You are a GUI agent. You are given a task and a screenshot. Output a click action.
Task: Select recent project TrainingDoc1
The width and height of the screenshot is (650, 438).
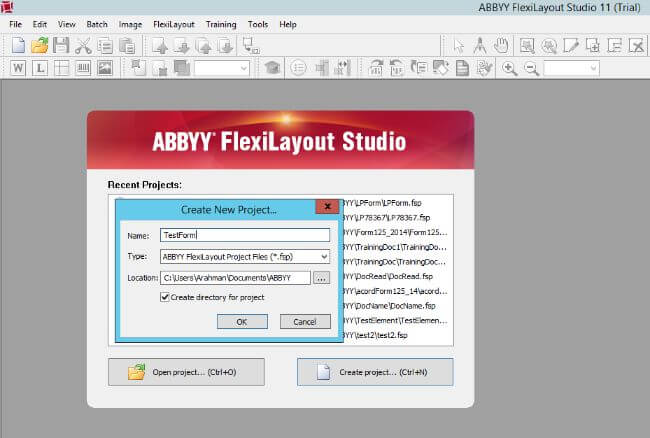pos(394,247)
